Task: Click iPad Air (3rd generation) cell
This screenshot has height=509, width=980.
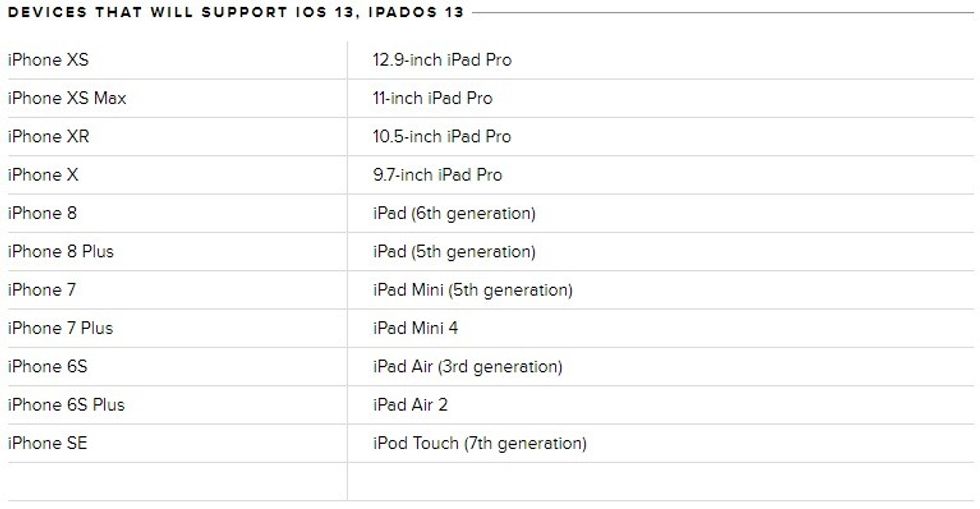Action: pyautogui.click(x=467, y=367)
